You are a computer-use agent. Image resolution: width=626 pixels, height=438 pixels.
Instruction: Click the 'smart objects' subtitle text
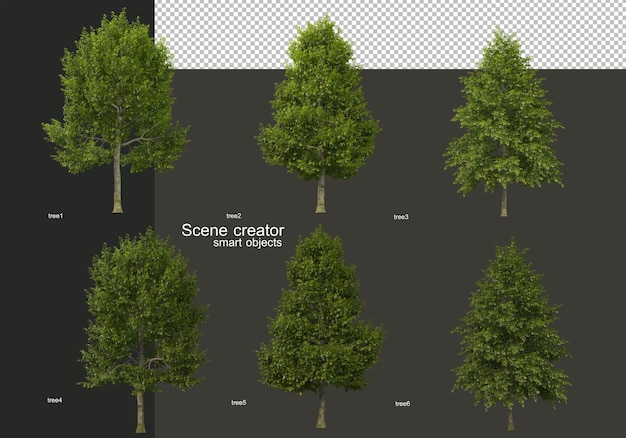click(248, 243)
